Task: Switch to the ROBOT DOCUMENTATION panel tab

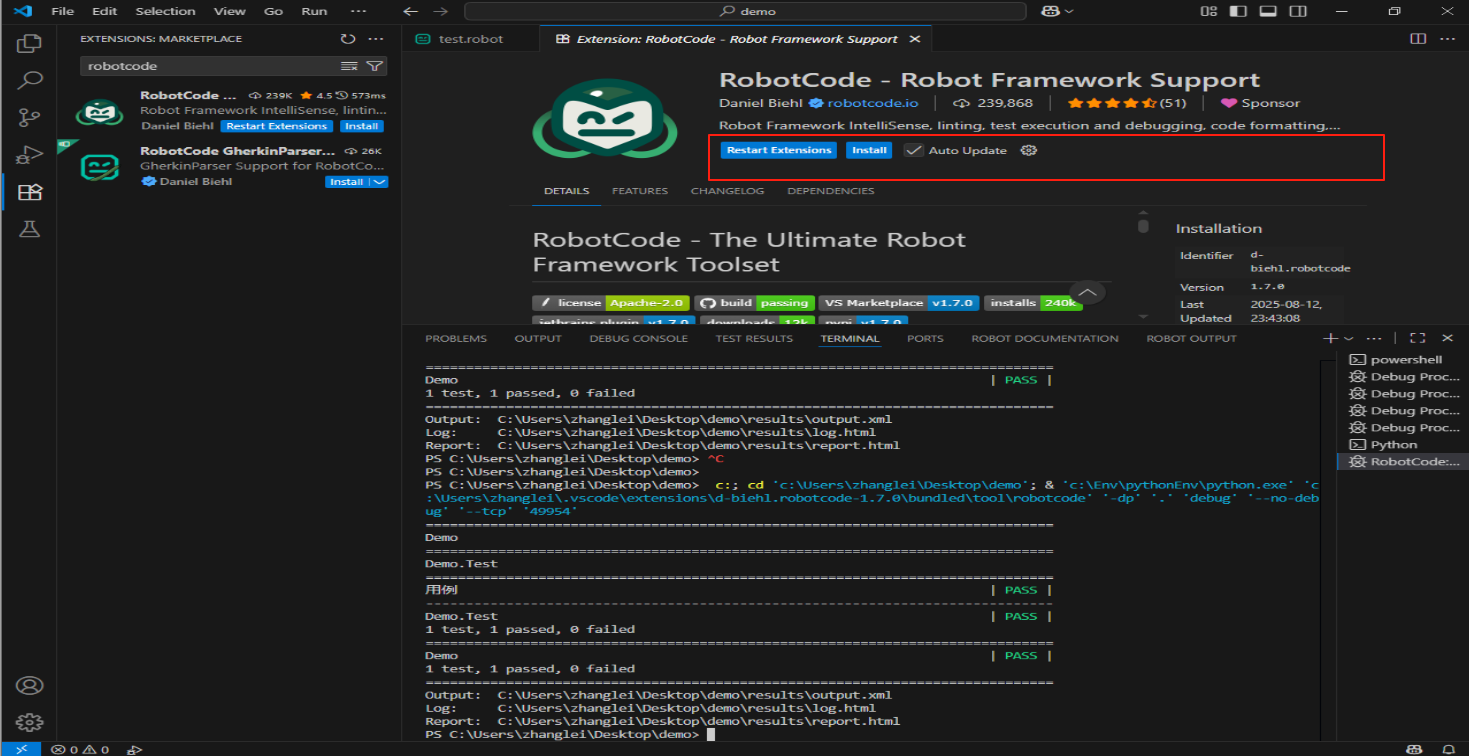Action: tap(1045, 338)
